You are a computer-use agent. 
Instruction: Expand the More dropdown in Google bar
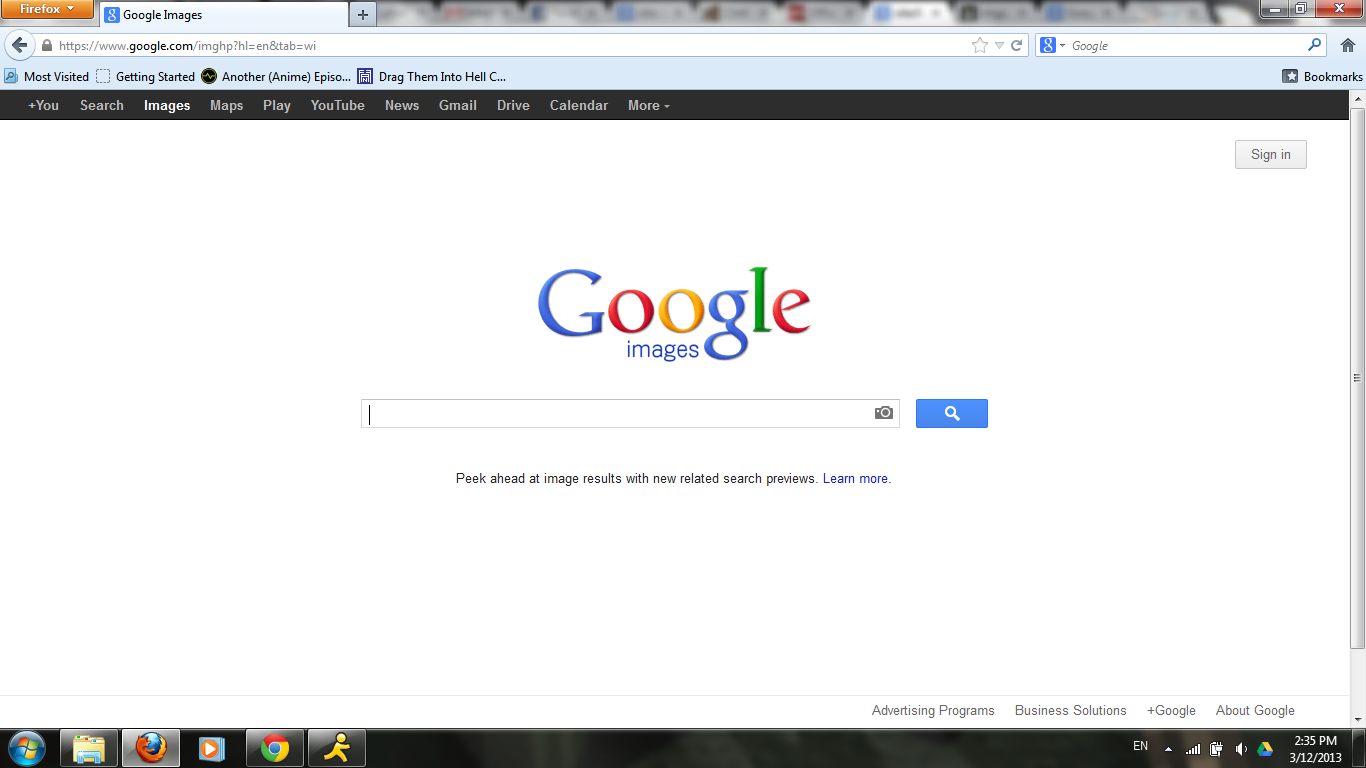(648, 105)
